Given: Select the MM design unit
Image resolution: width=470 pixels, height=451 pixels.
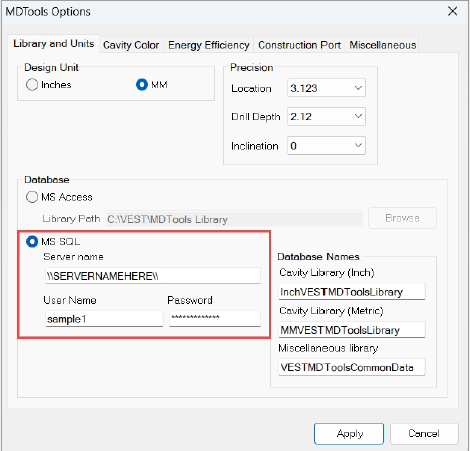Looking at the screenshot, I should pos(152,85).
